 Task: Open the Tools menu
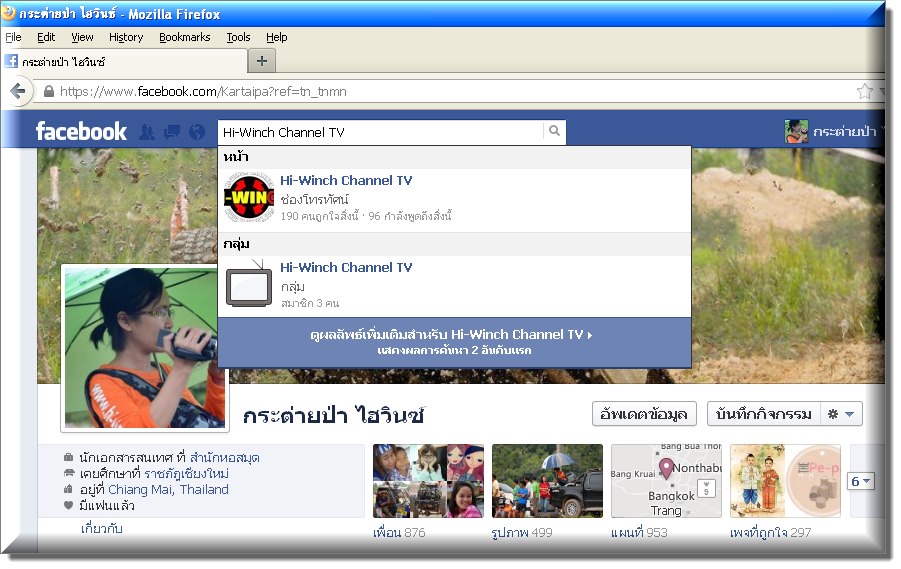pyautogui.click(x=238, y=37)
